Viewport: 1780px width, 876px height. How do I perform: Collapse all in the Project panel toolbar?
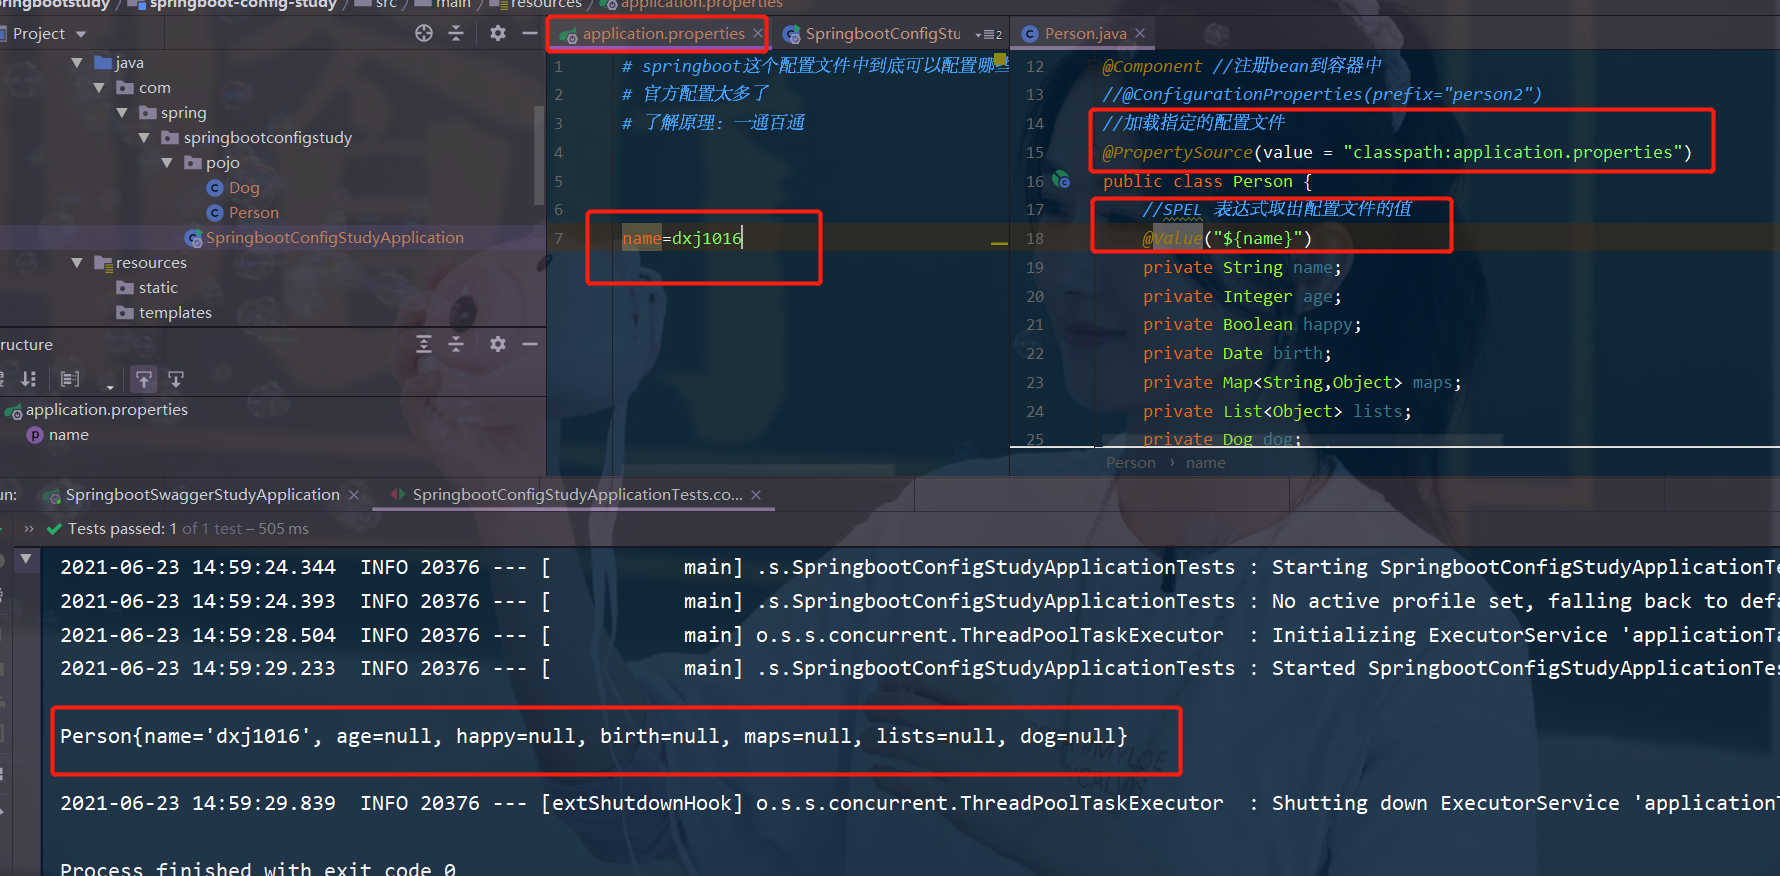(x=456, y=33)
